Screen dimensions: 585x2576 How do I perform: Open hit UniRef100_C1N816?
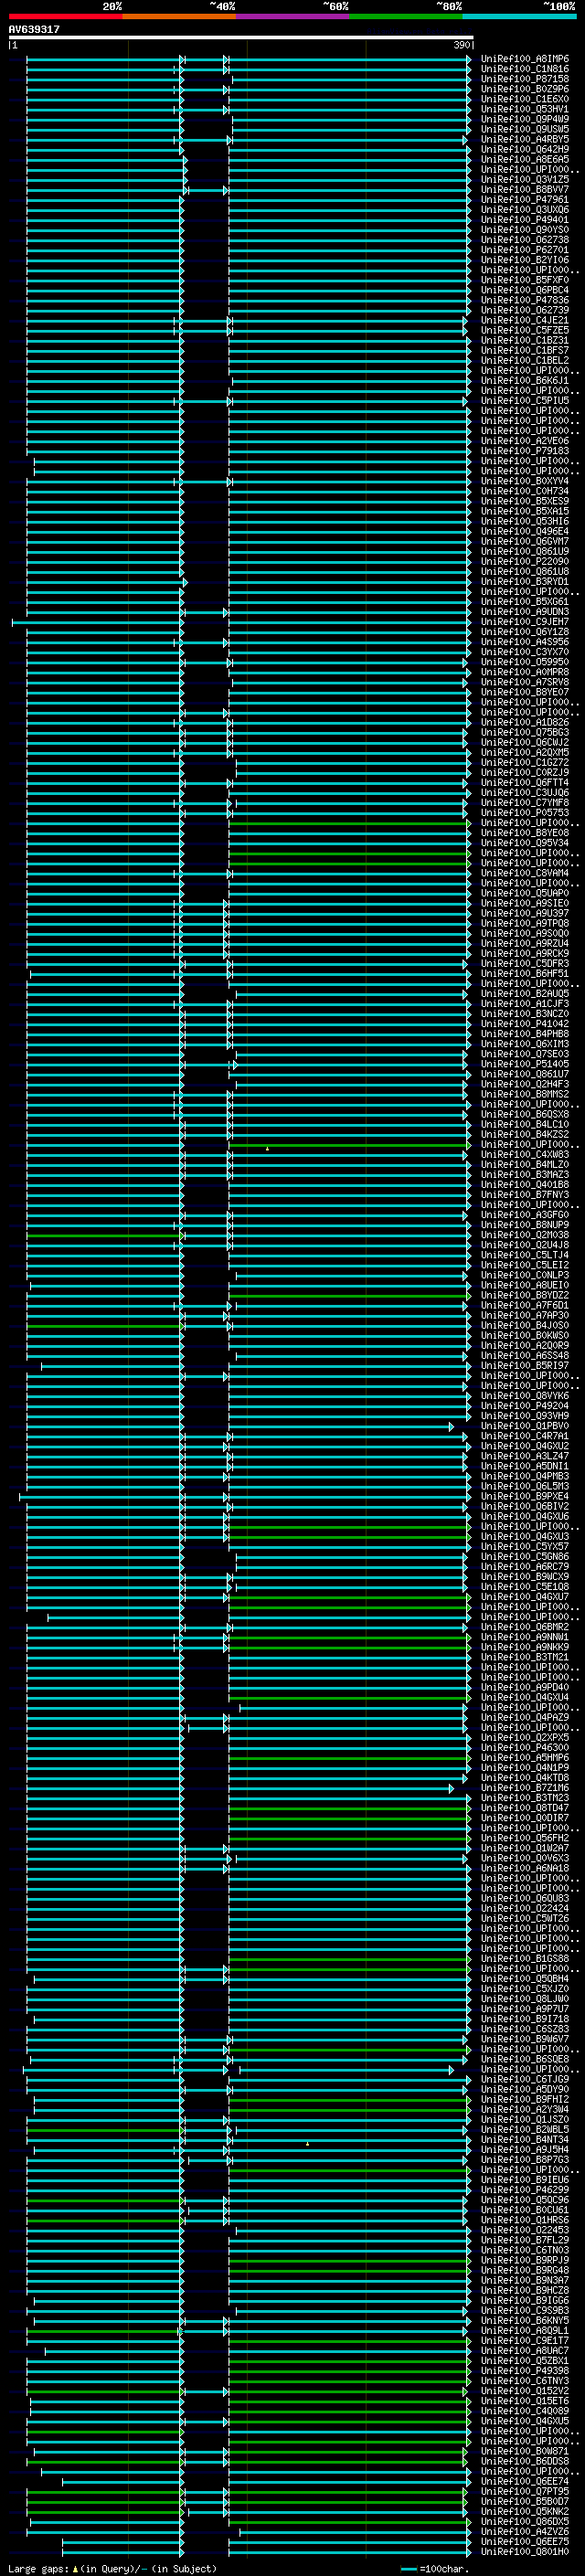[525, 69]
